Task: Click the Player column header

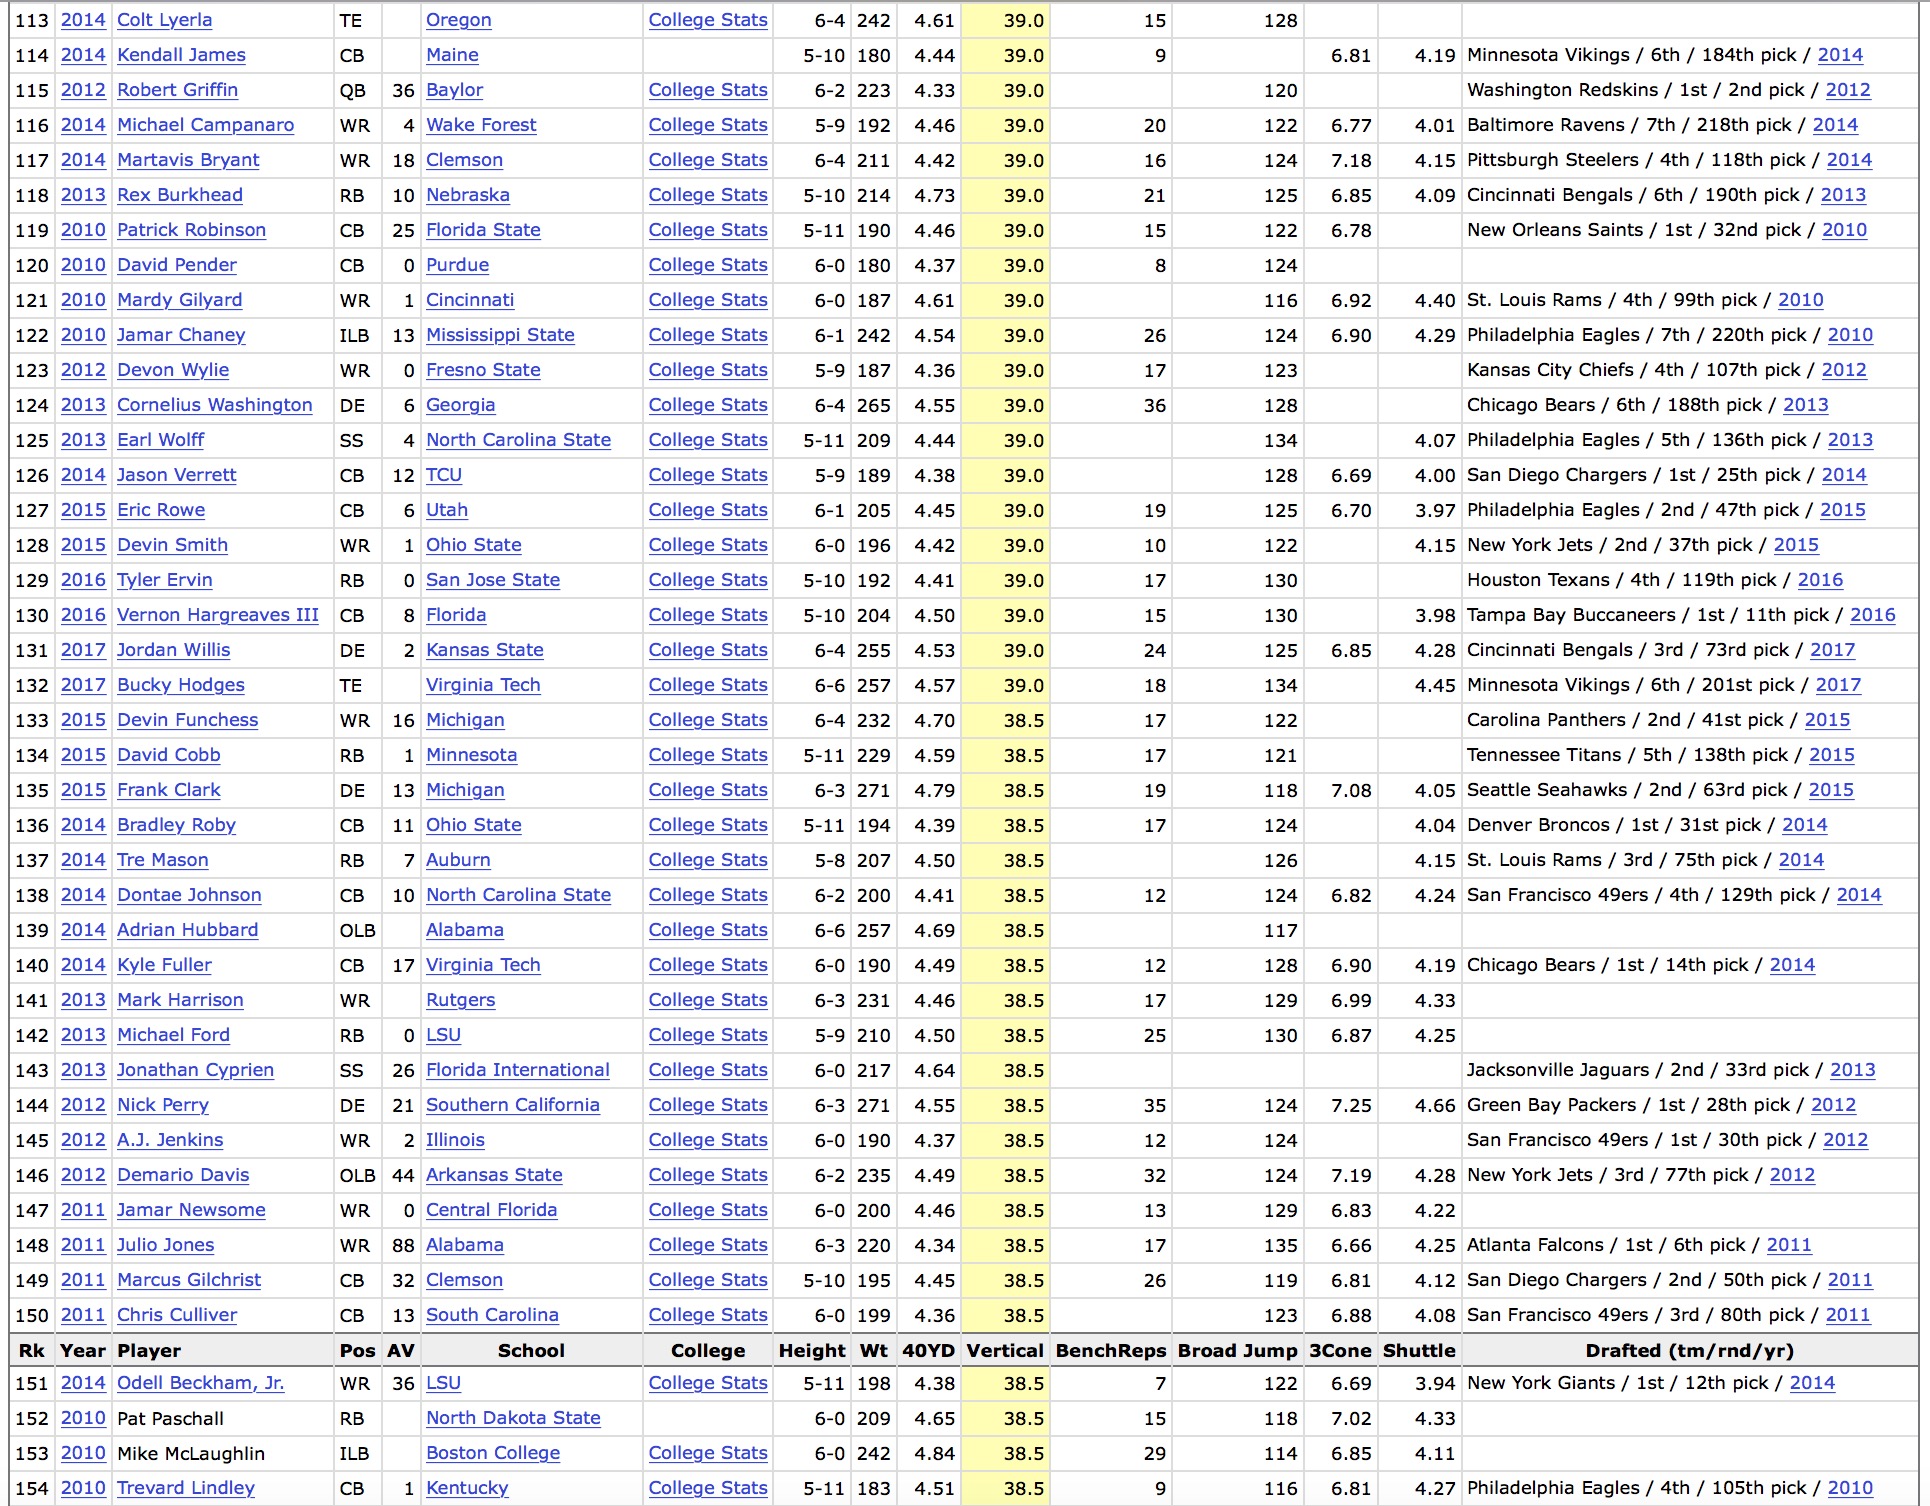Action: [149, 1350]
